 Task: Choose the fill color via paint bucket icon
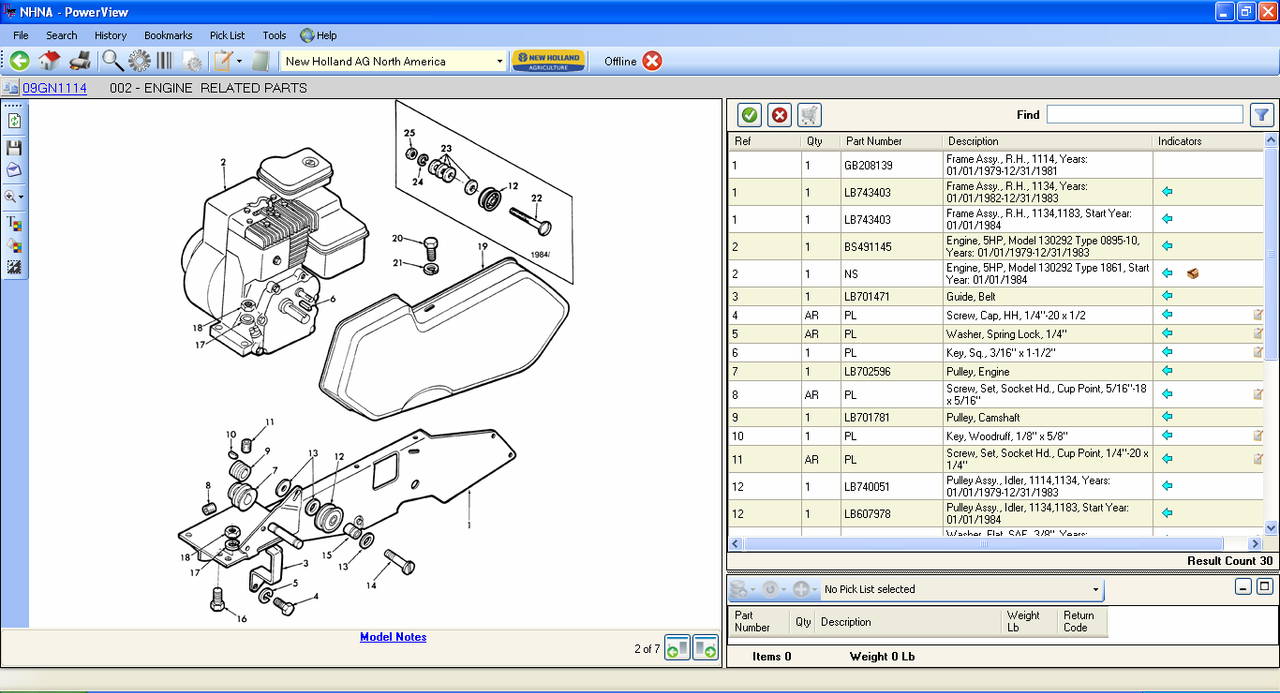[14, 245]
